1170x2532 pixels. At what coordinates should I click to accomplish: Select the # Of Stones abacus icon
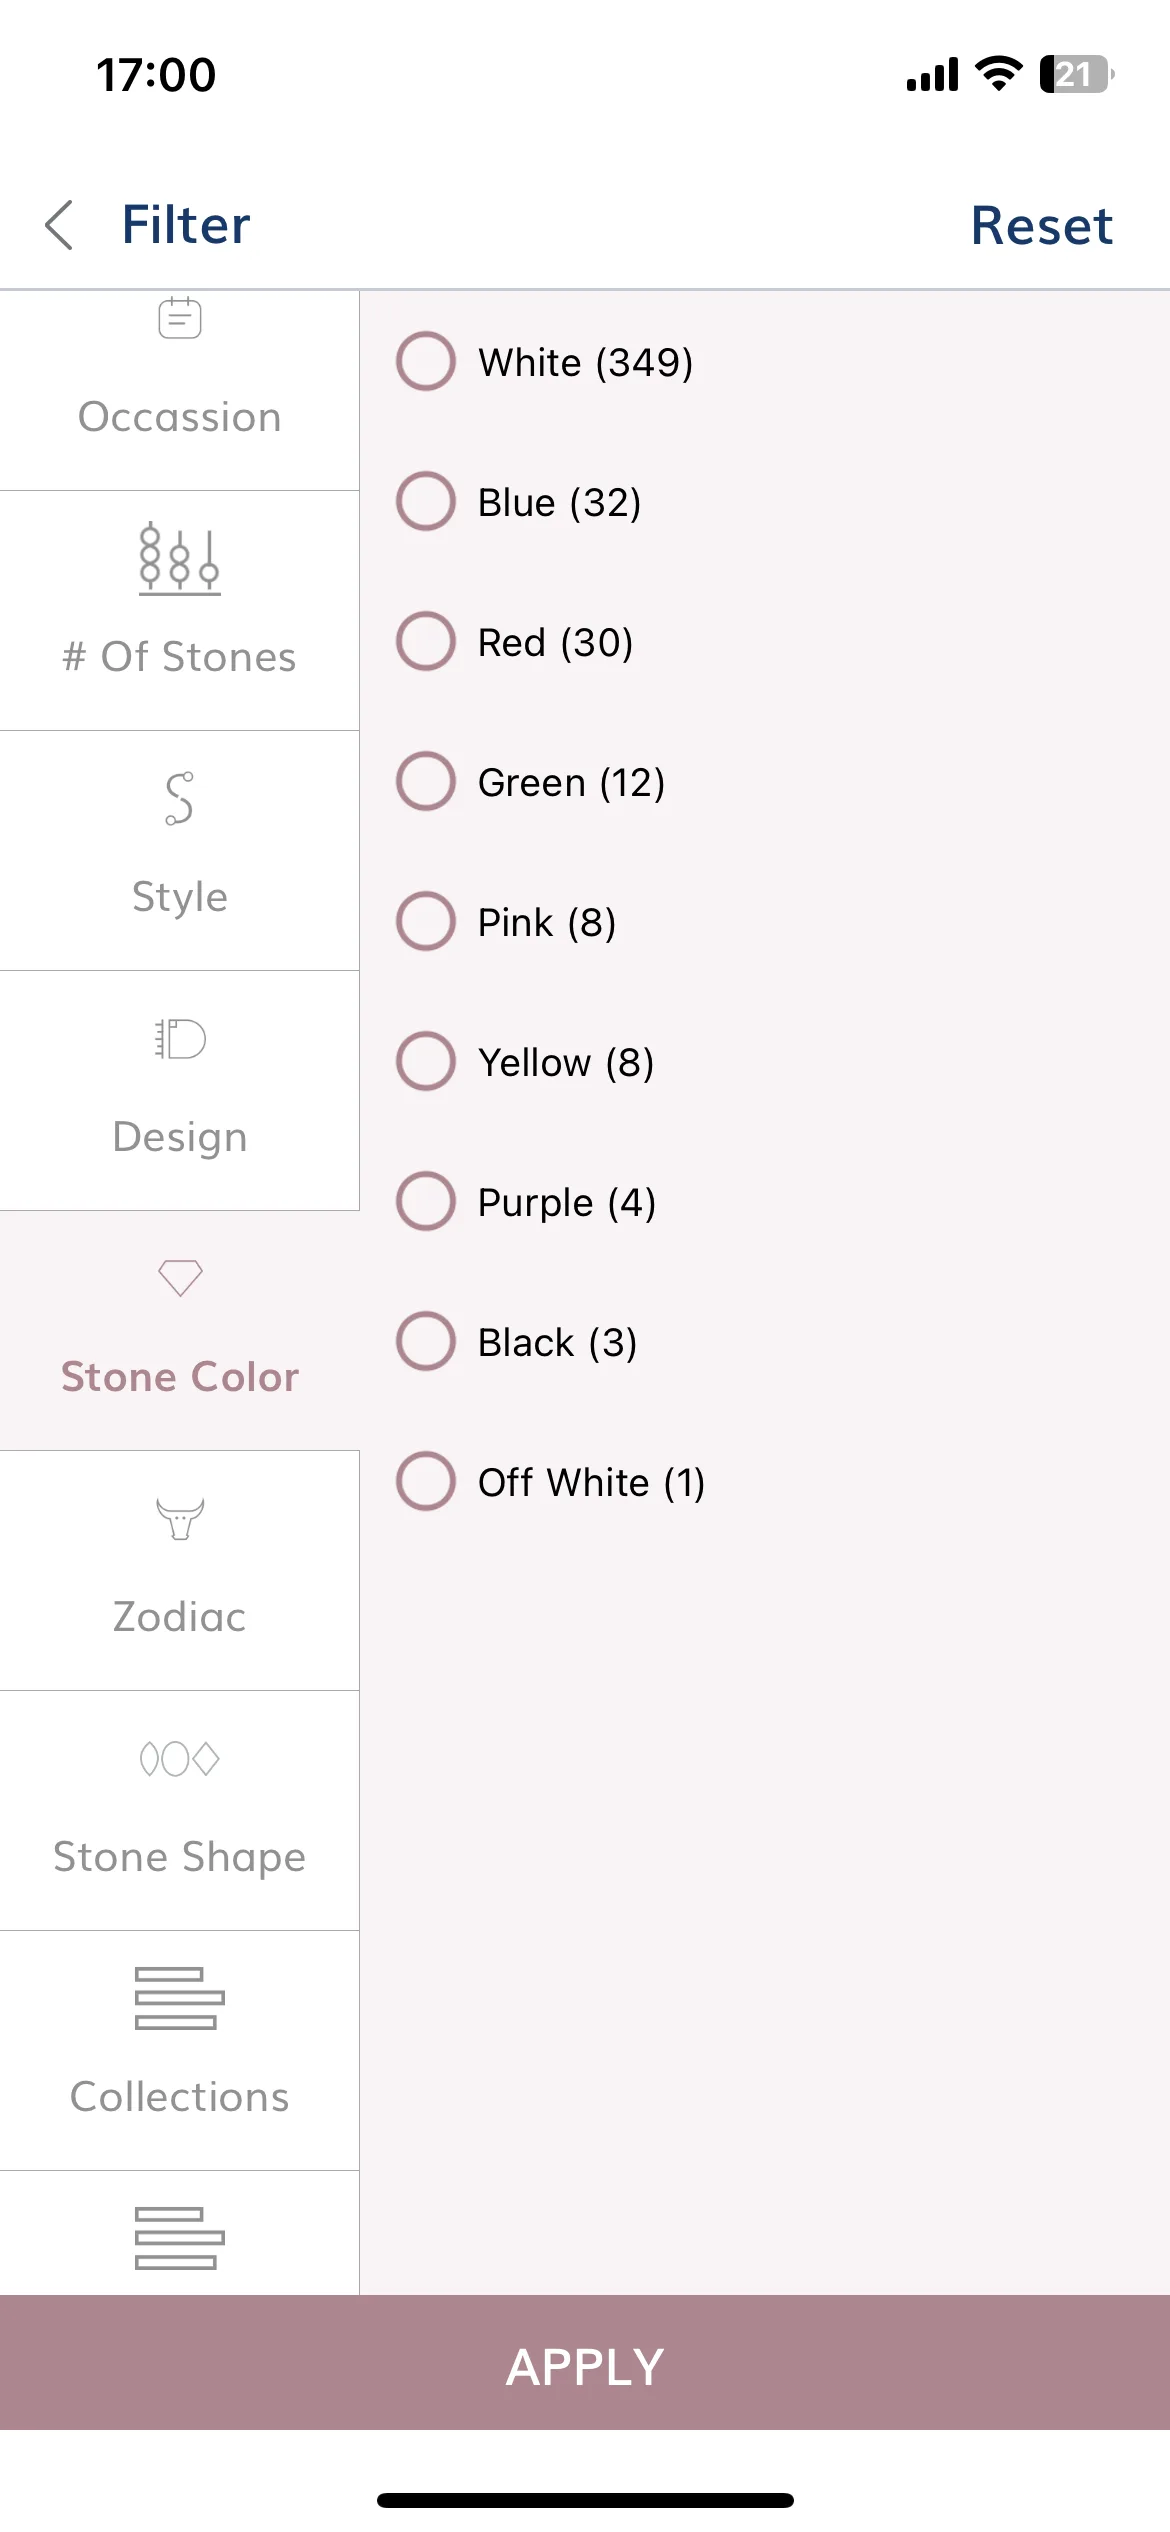point(180,559)
